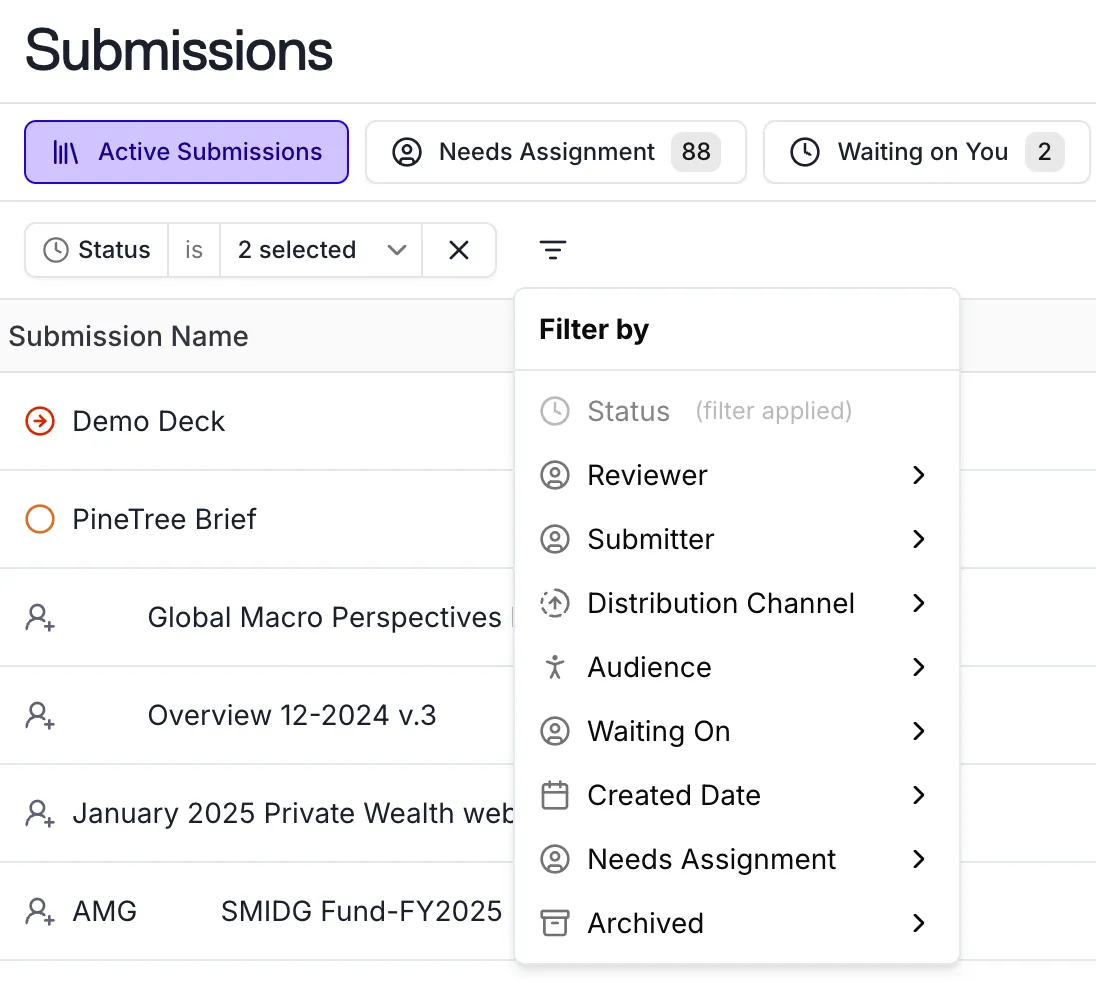Click the 'is' filter operator
This screenshot has height=982, width=1096.
point(194,250)
